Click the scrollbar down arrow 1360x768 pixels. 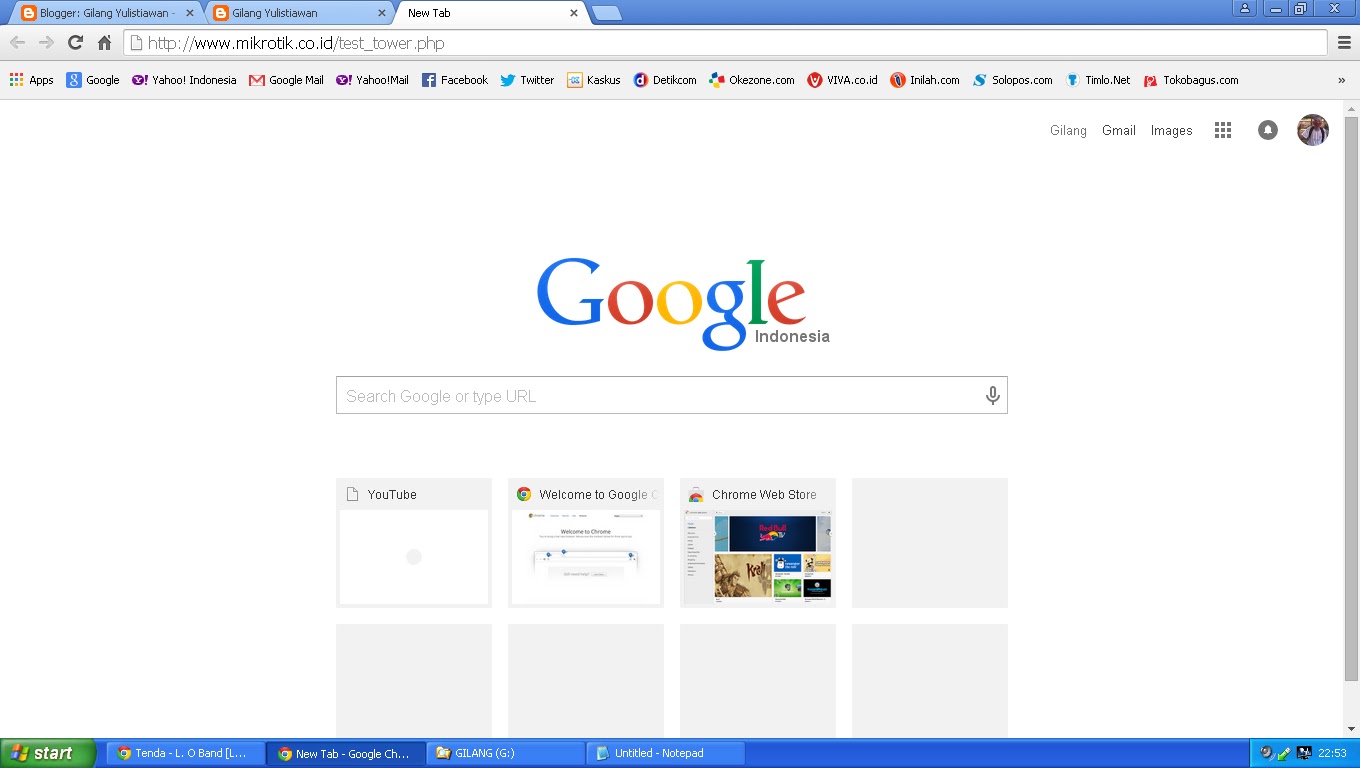[x=1352, y=729]
